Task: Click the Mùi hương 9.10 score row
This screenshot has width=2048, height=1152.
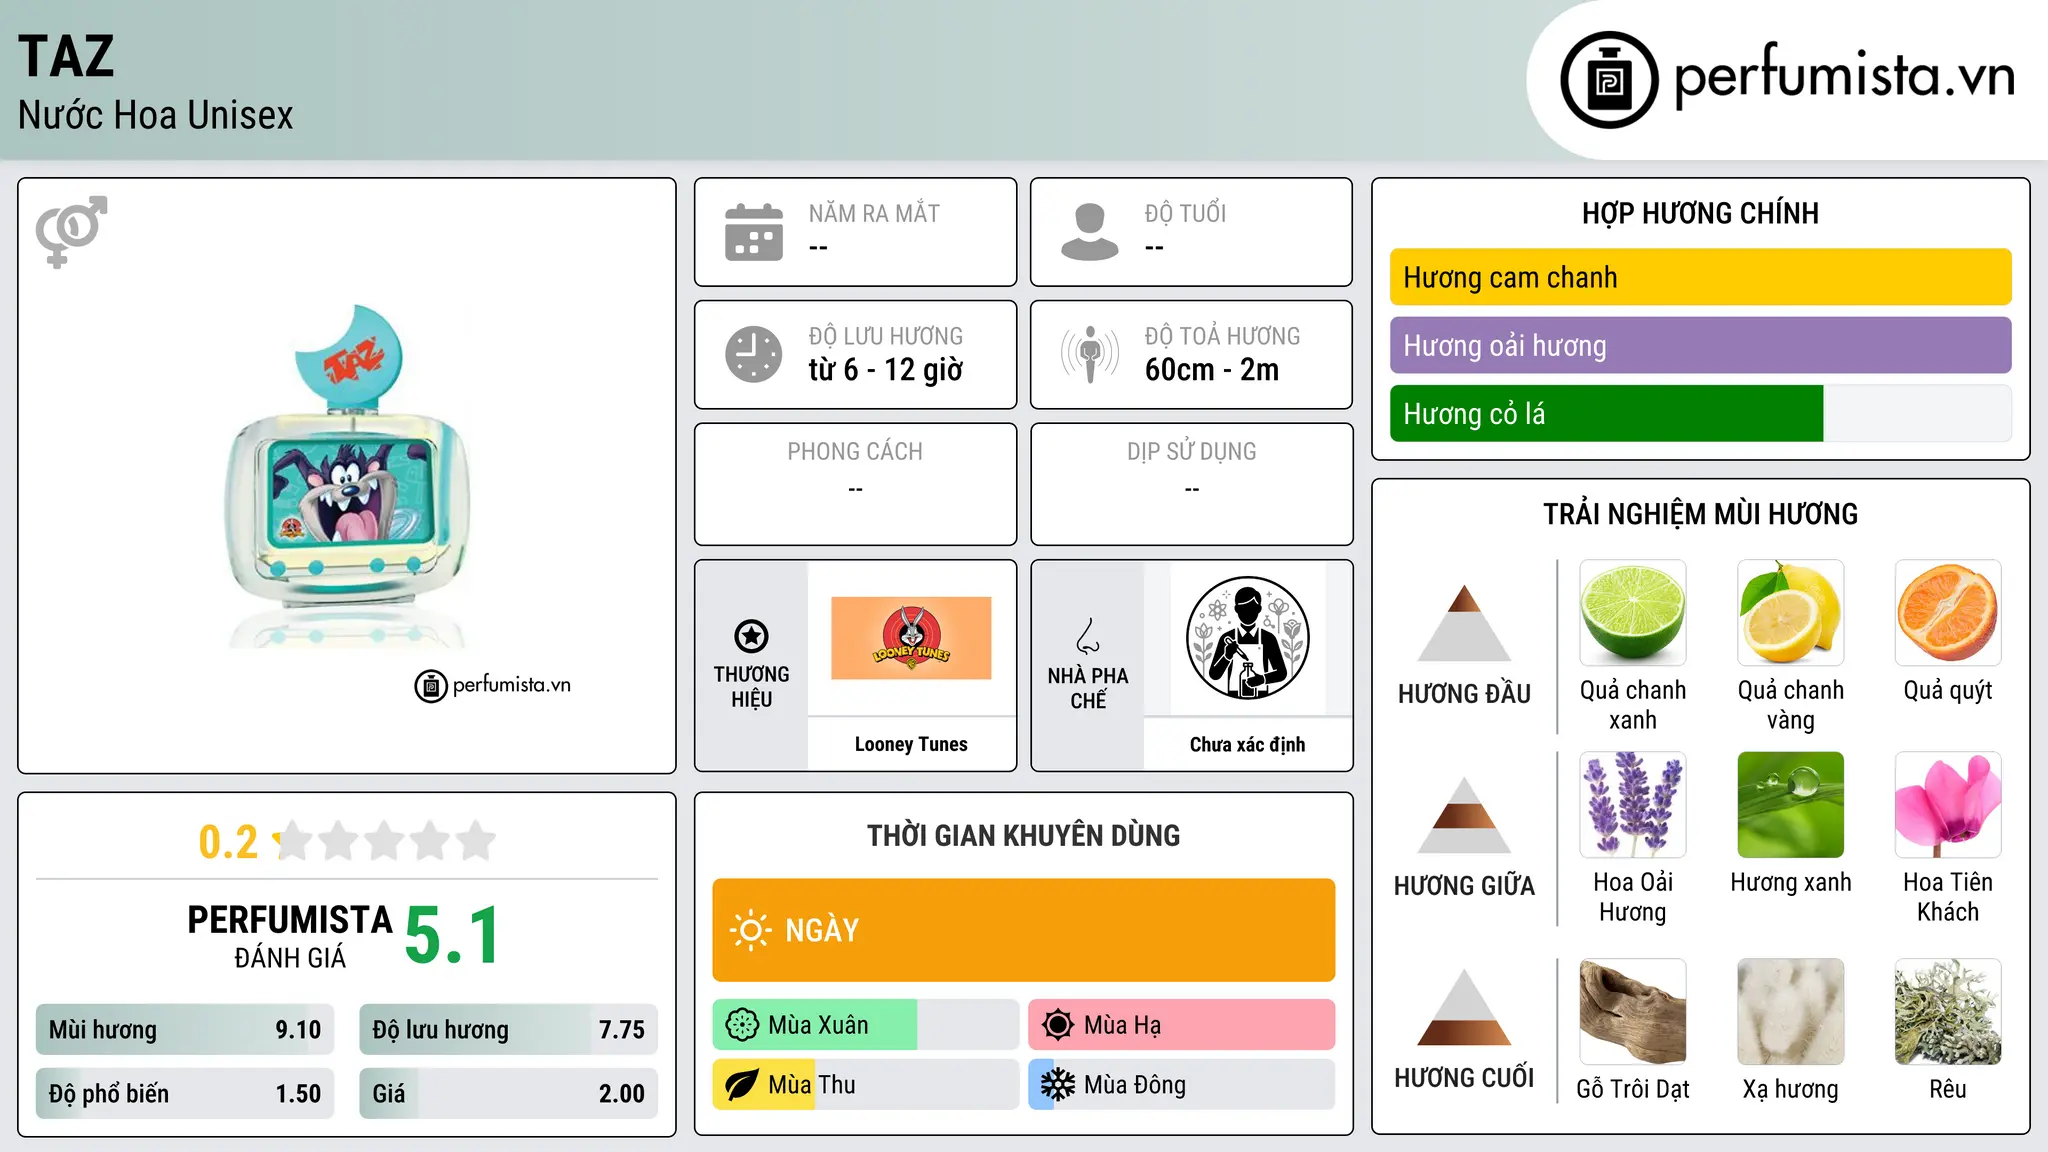Action: (x=185, y=1029)
